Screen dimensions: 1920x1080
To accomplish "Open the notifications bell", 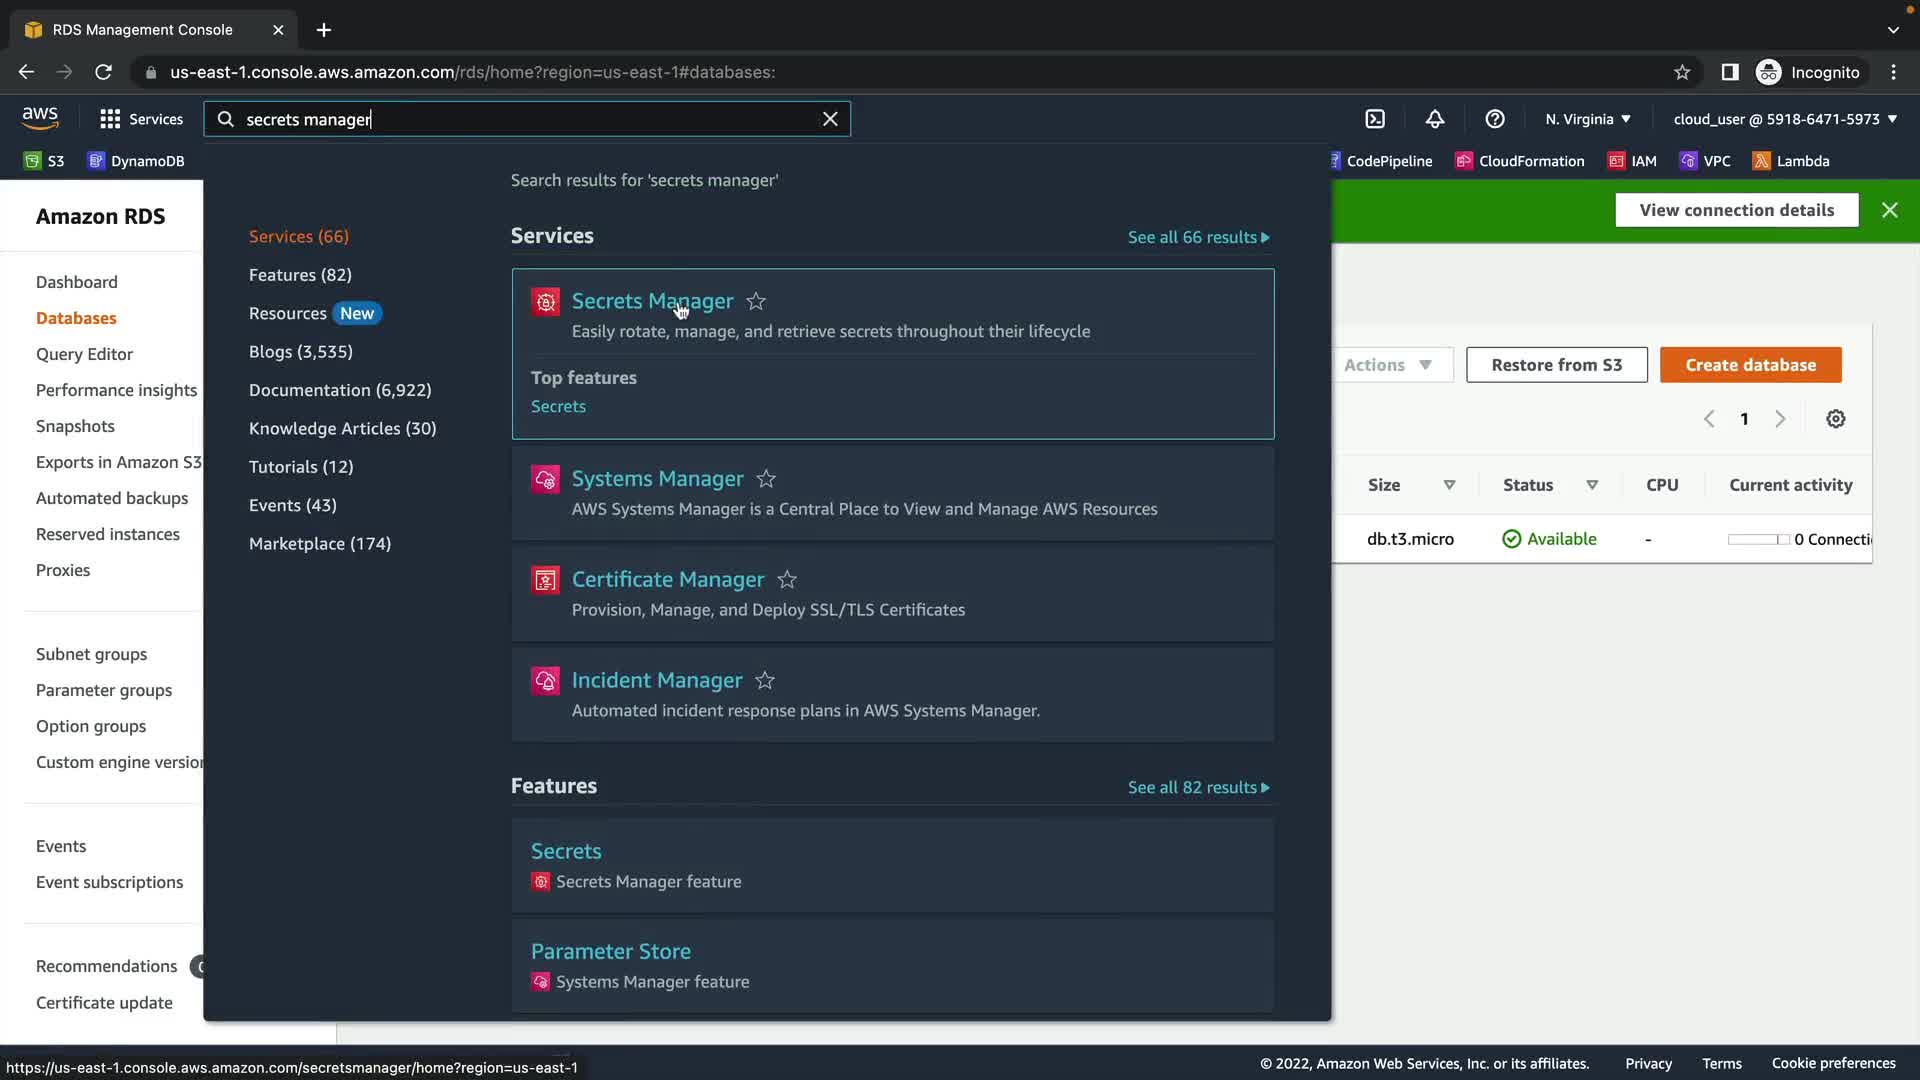I will pos(1435,119).
